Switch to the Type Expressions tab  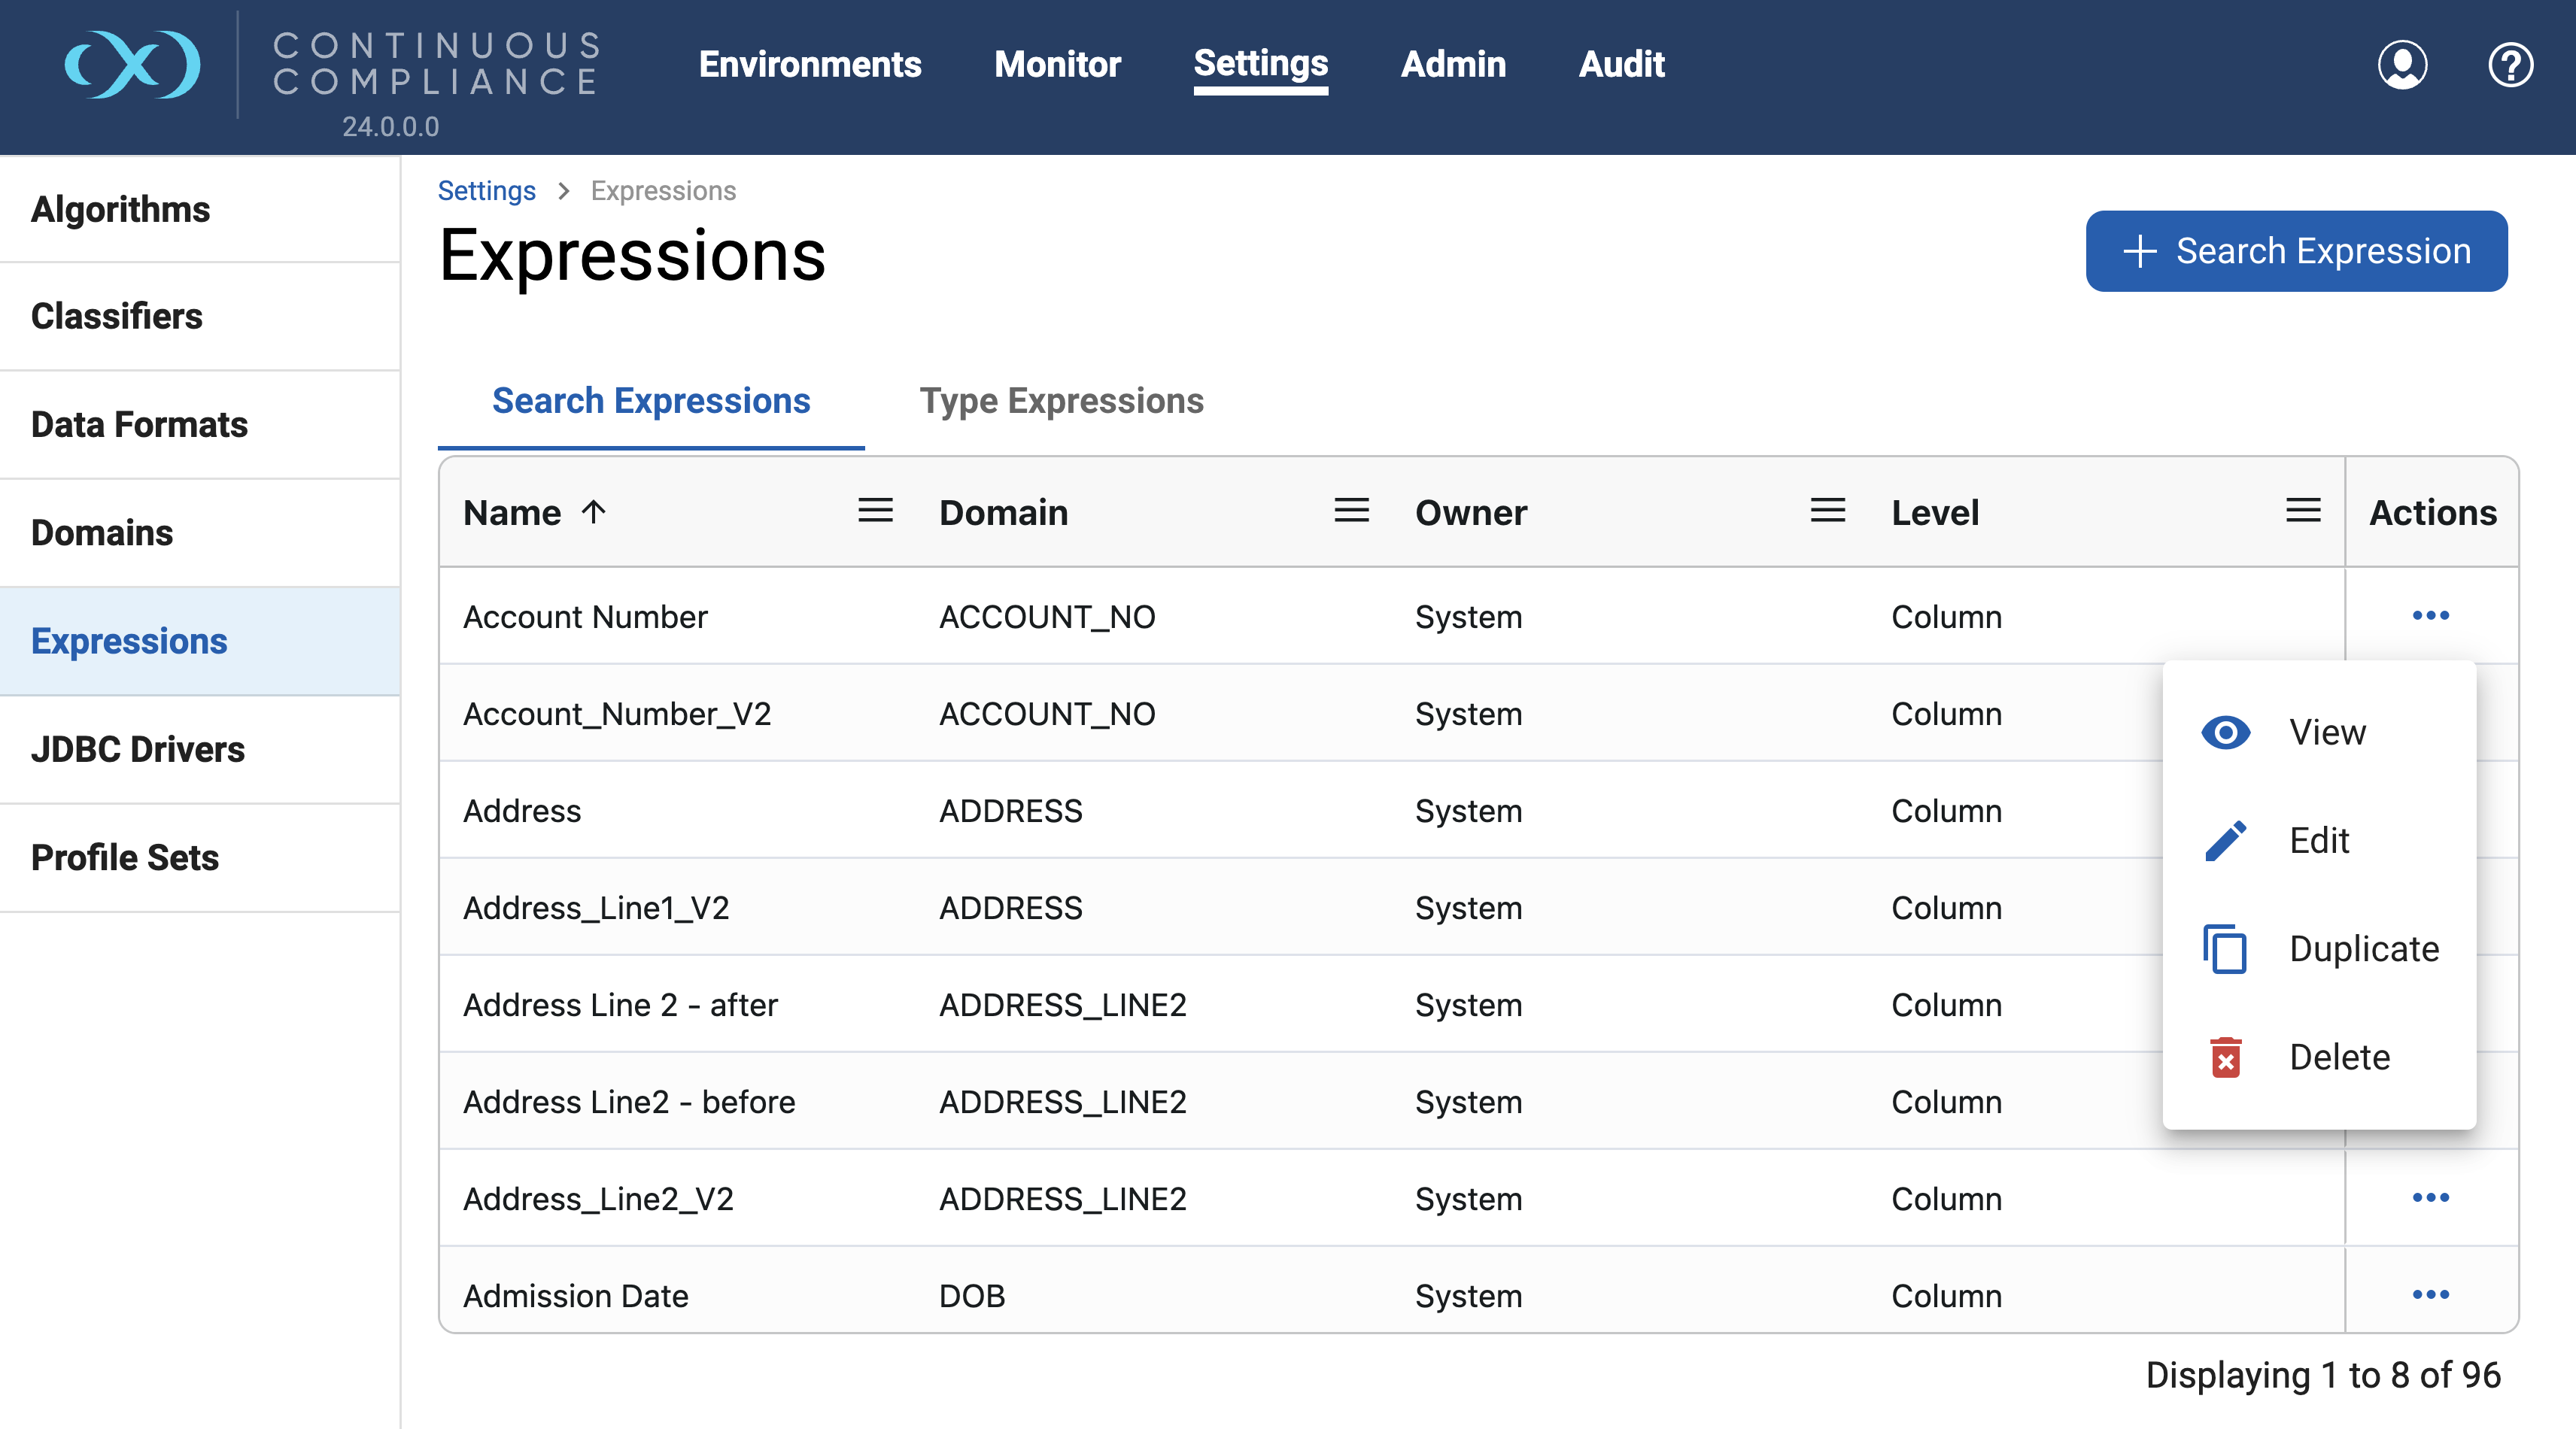(1061, 401)
